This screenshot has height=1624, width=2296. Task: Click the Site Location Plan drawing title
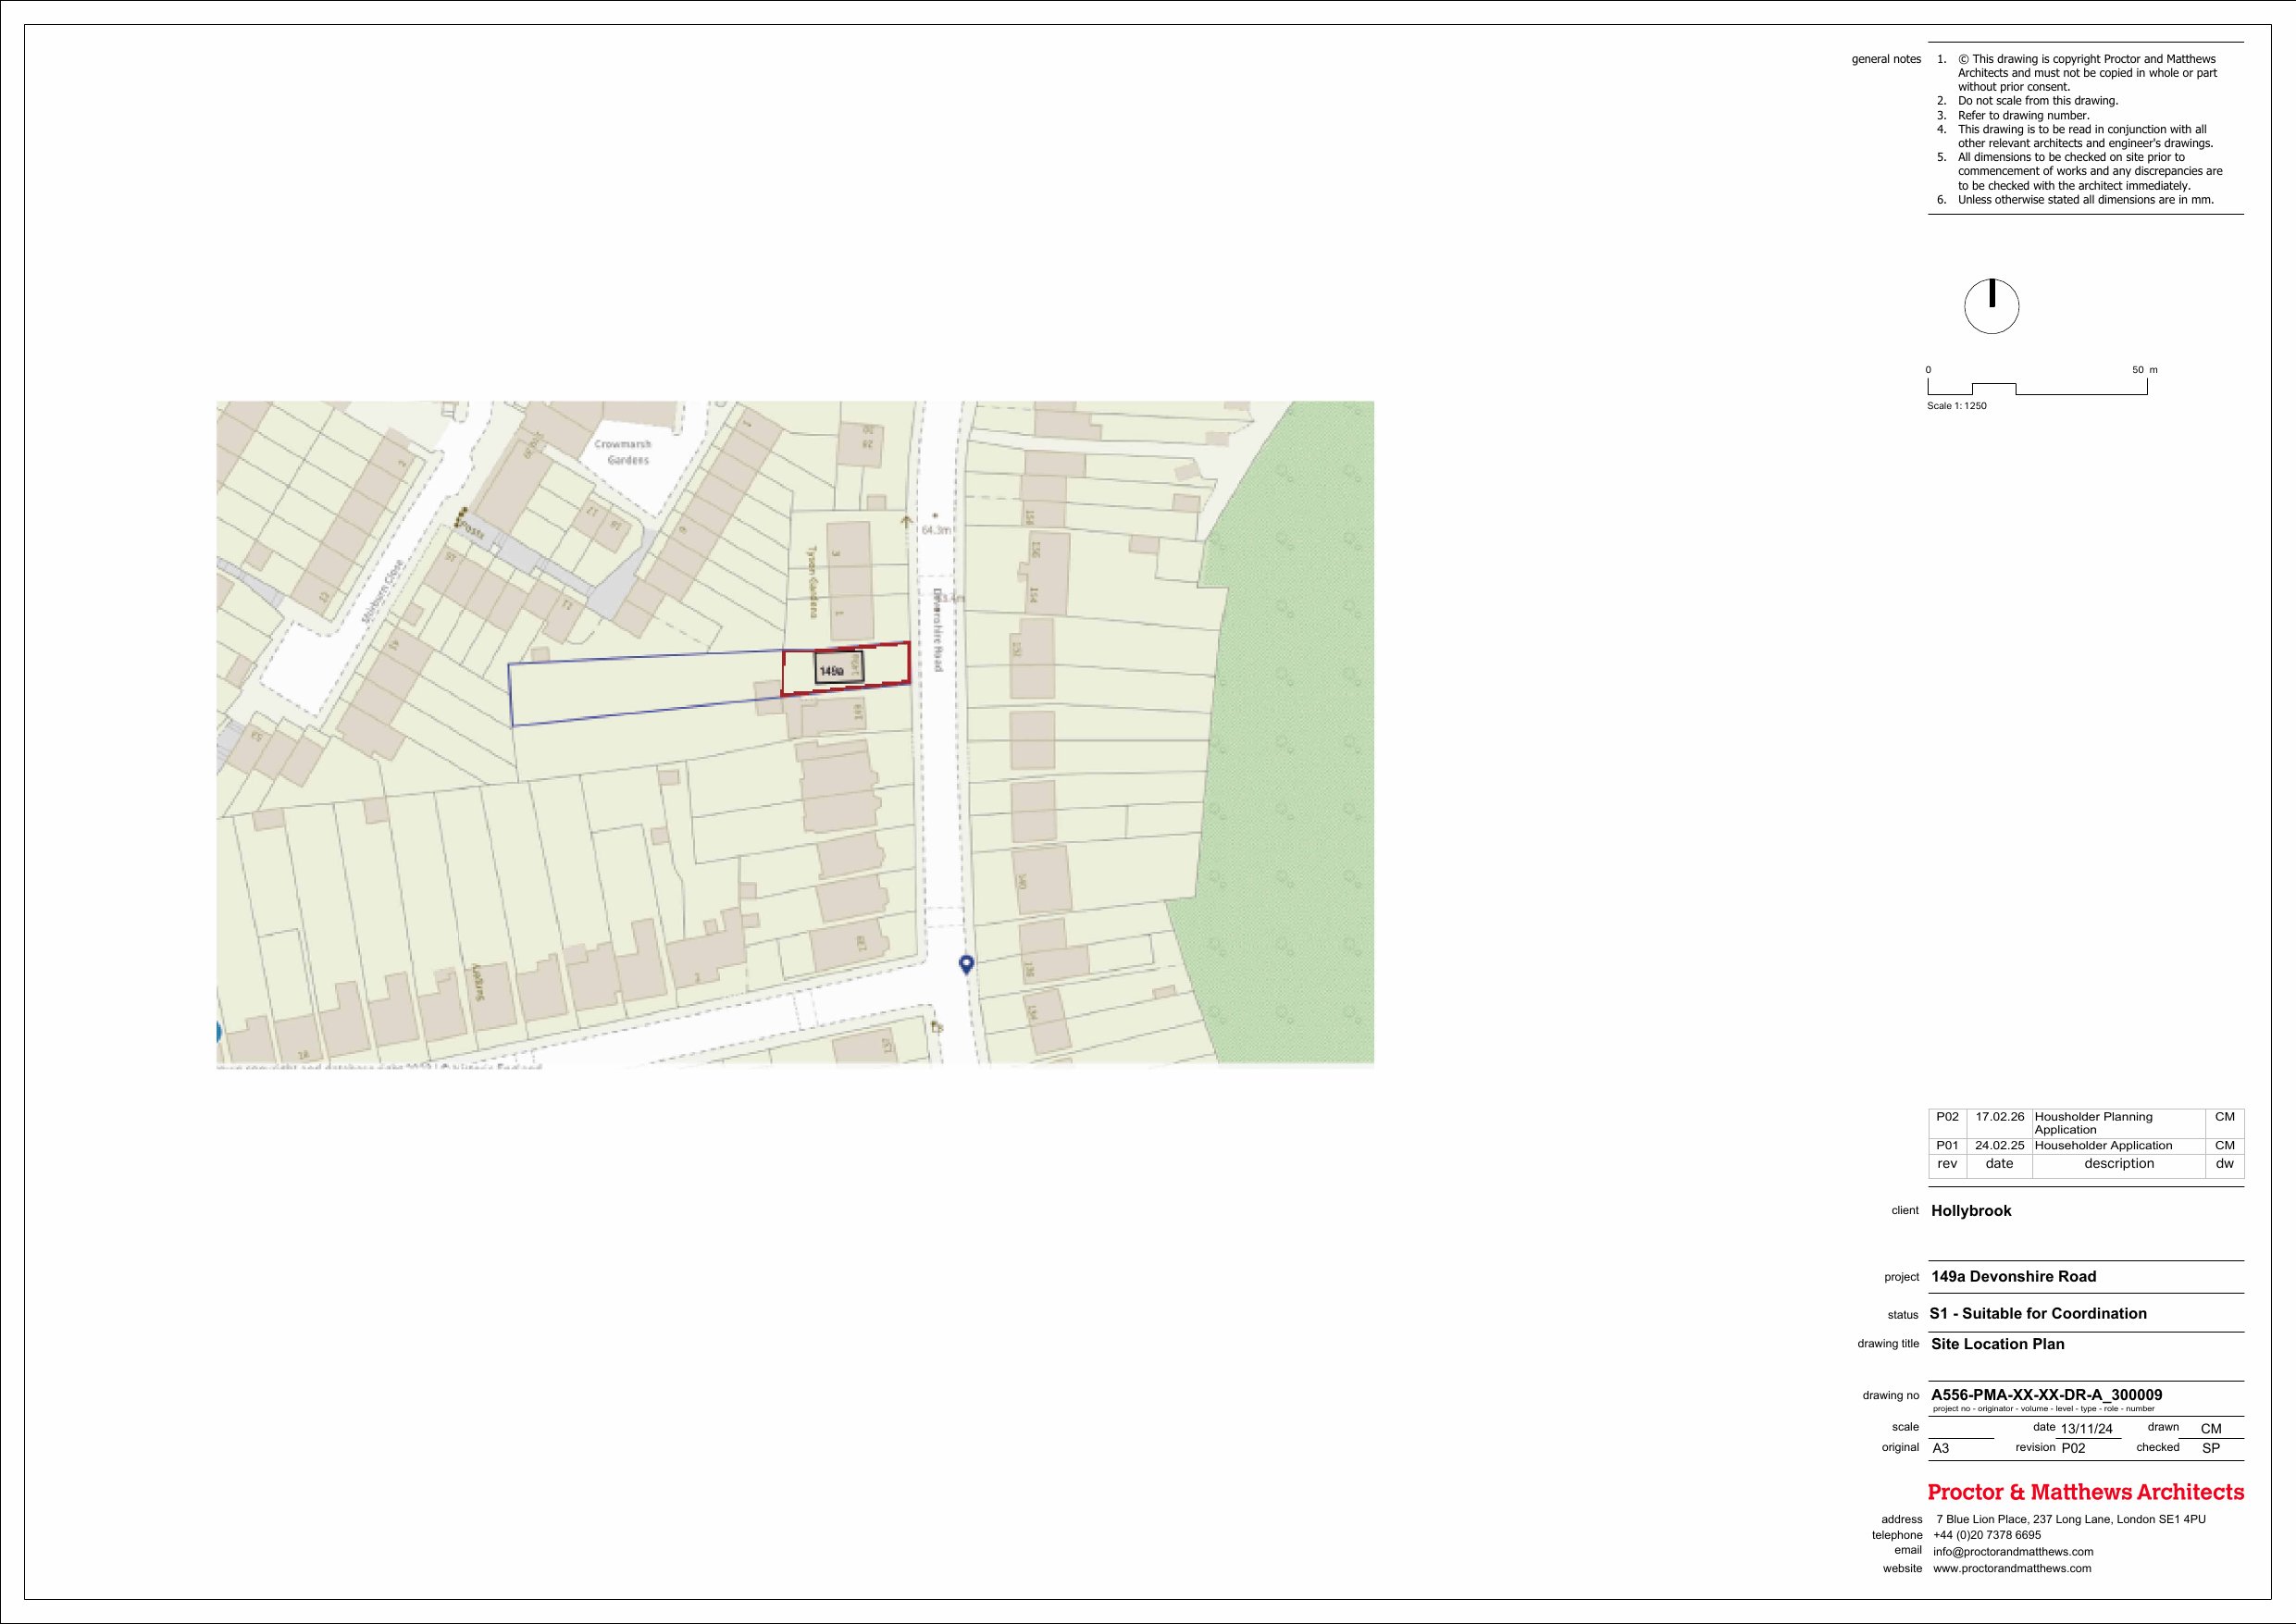[x=1997, y=1344]
